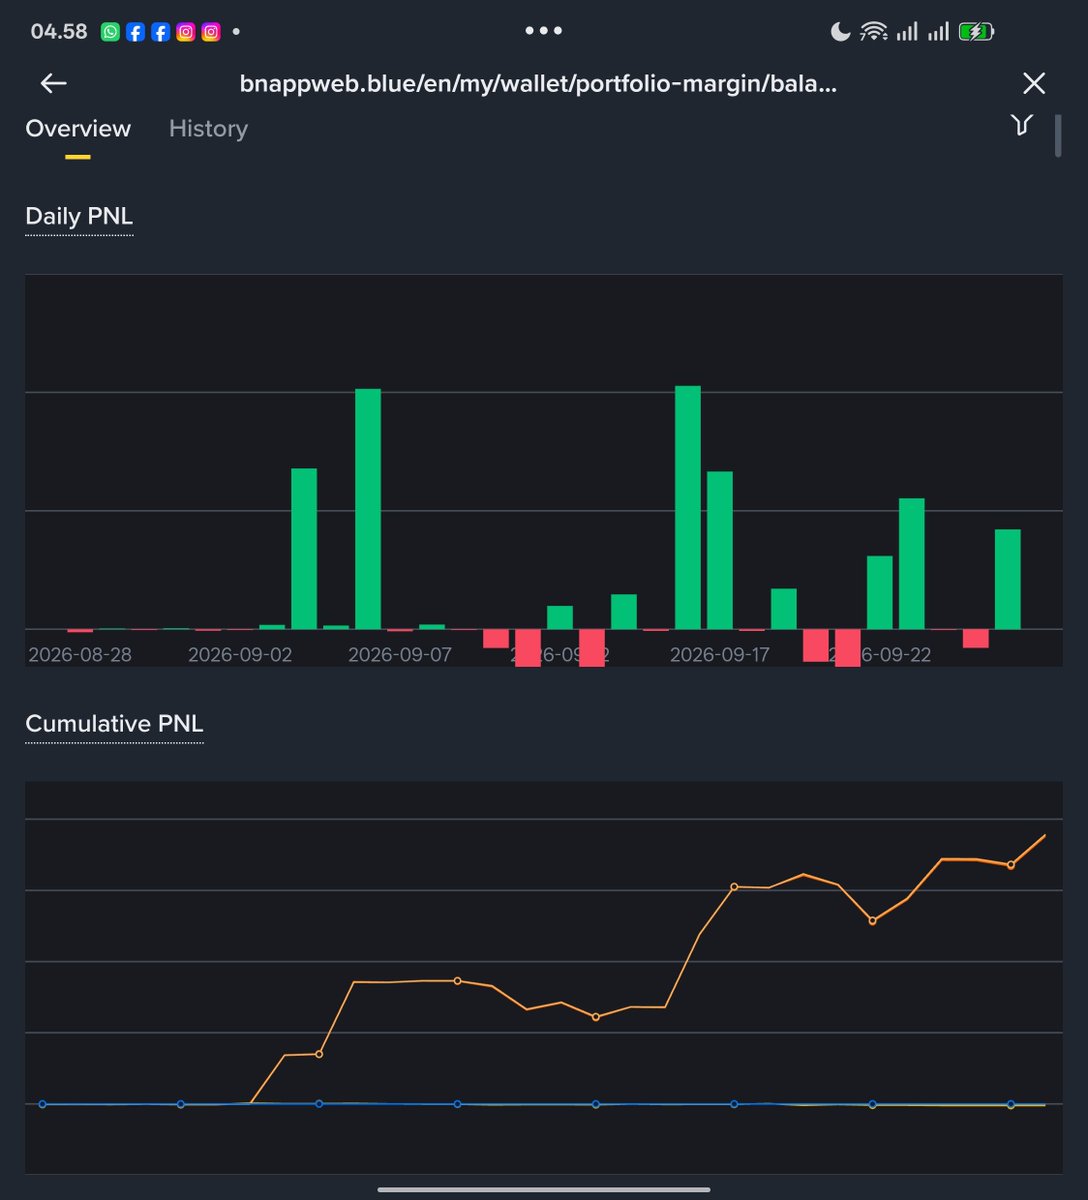Go back with the left arrow icon
The width and height of the screenshot is (1088, 1200).
[x=53, y=83]
